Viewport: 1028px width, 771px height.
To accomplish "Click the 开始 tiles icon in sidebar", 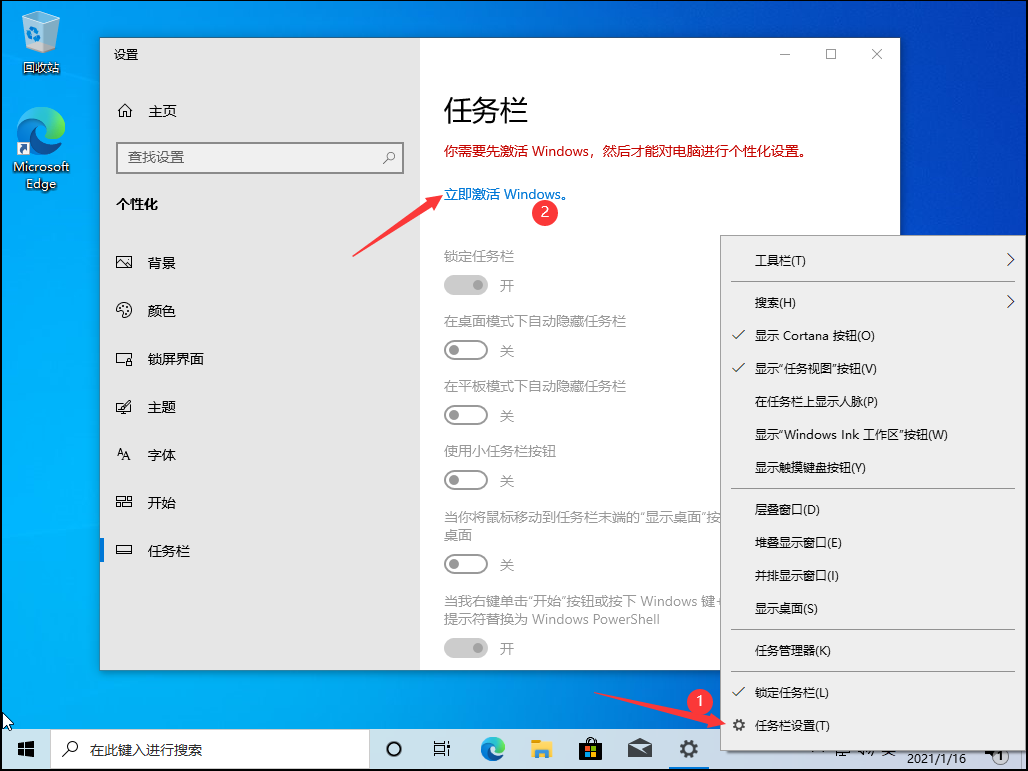I will [124, 502].
